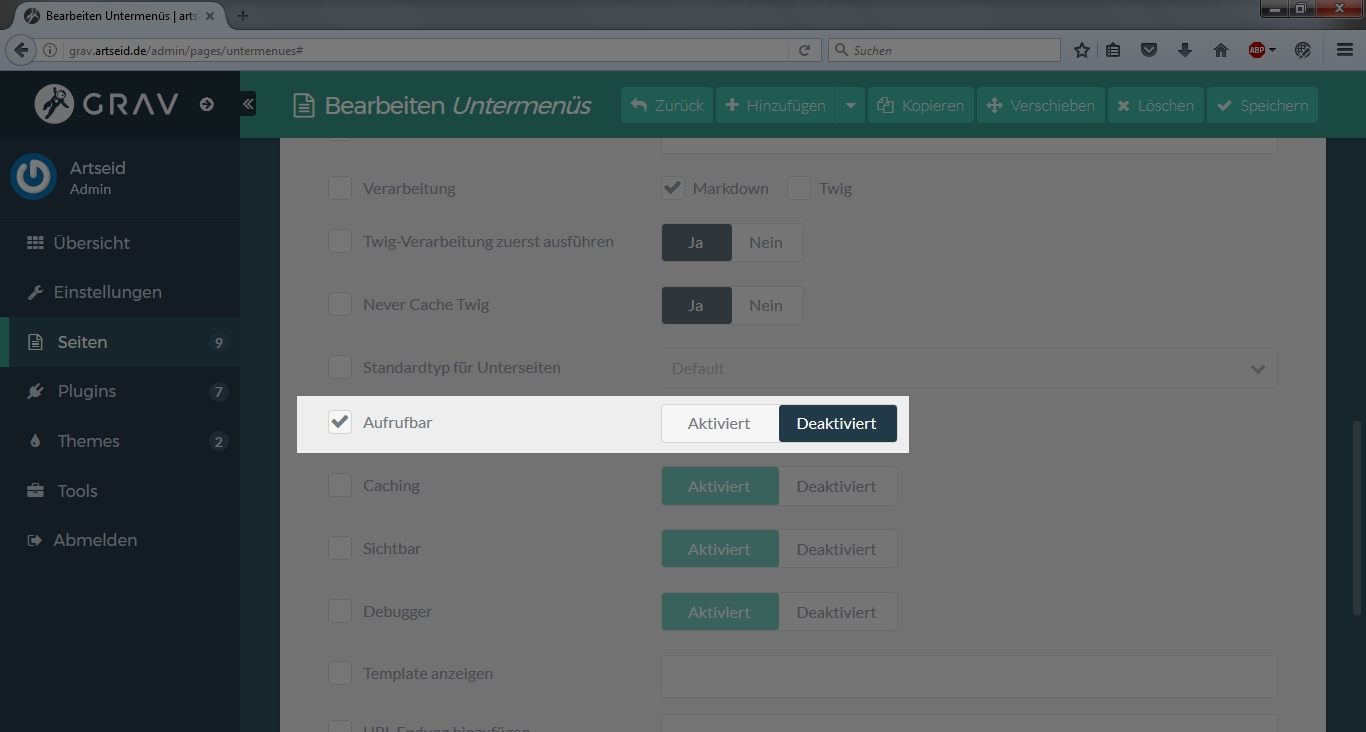Enable the Twig processing checkbox
1366x732 pixels.
[799, 188]
